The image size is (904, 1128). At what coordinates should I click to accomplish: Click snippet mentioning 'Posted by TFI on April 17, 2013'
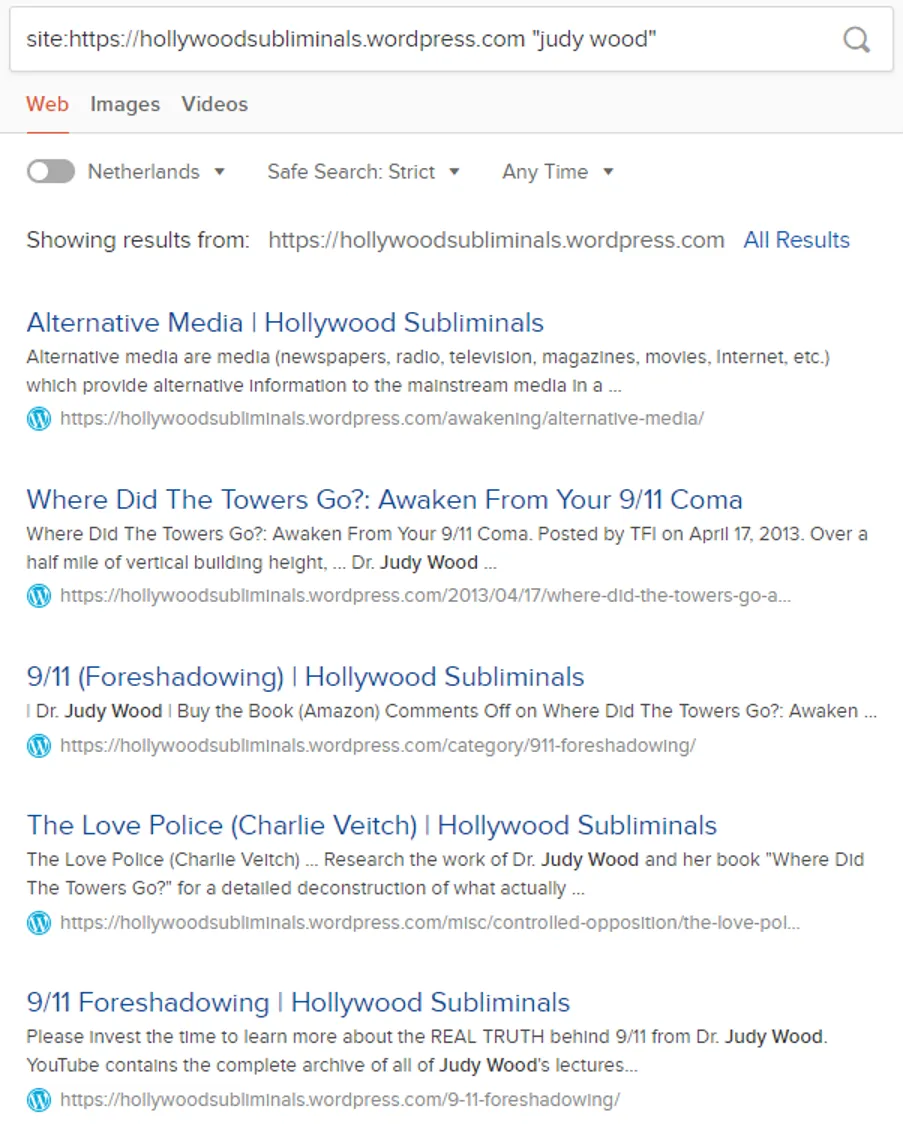[447, 548]
